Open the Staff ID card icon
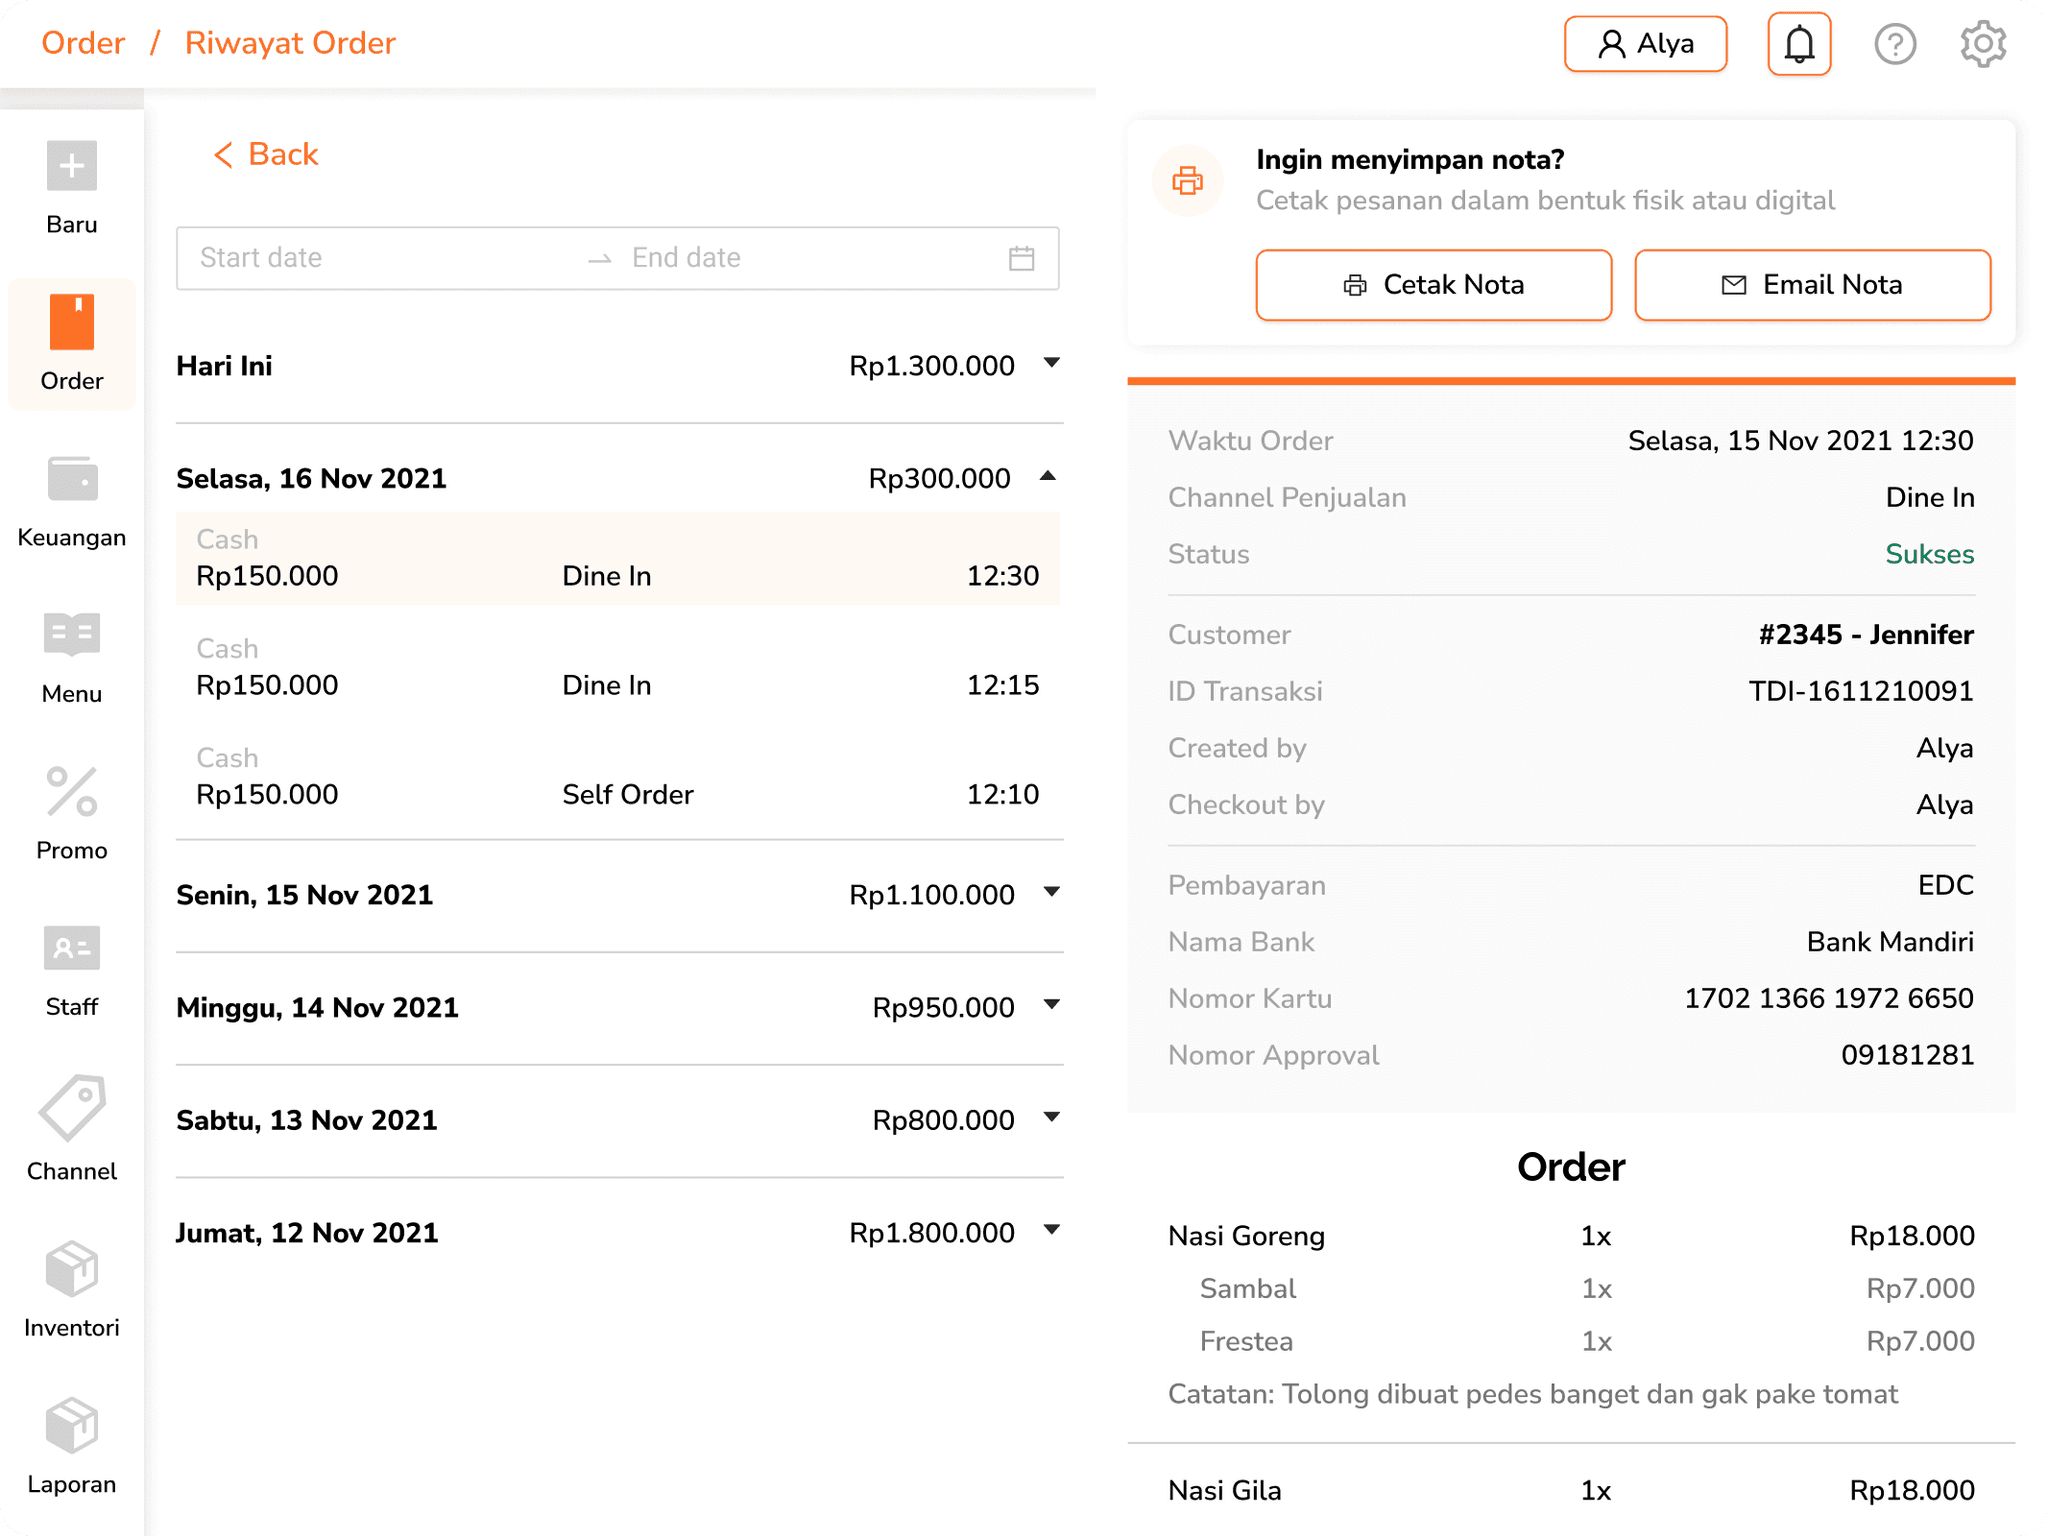 [x=71, y=948]
